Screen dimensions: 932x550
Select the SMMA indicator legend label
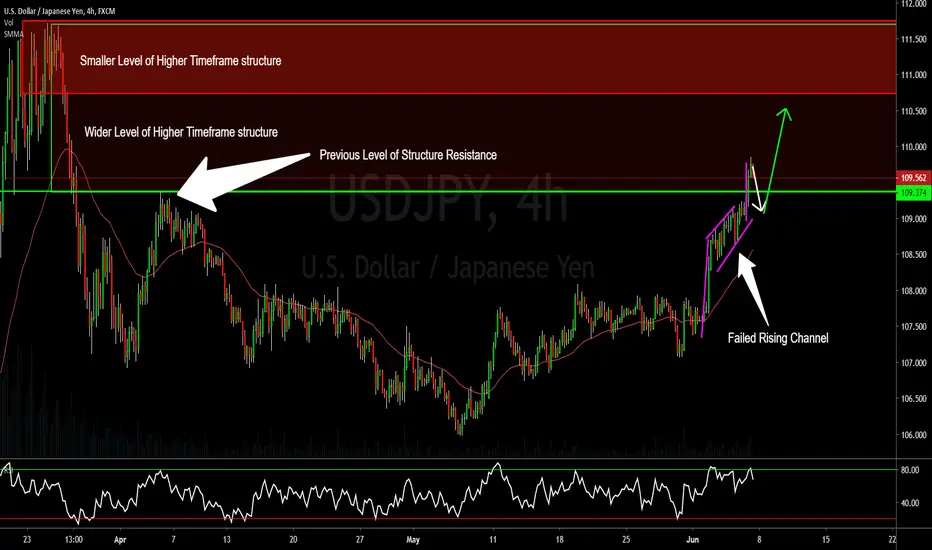click(x=13, y=34)
